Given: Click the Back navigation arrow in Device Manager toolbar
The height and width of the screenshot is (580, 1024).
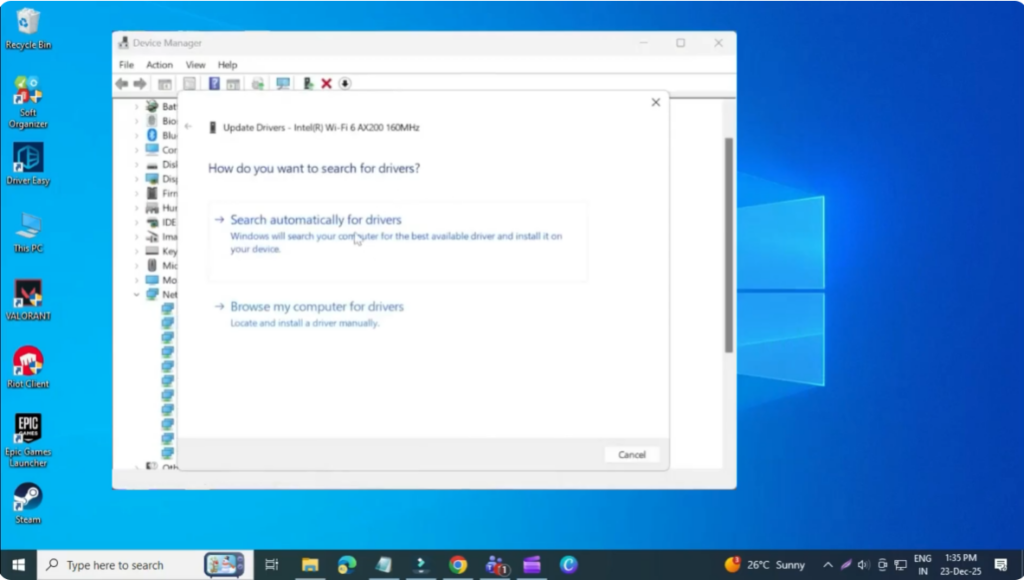Looking at the screenshot, I should click(123, 83).
